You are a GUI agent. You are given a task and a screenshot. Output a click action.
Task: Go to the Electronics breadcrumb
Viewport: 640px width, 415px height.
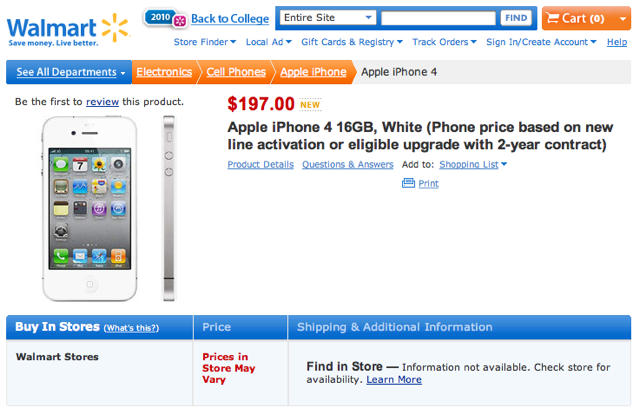click(x=164, y=72)
